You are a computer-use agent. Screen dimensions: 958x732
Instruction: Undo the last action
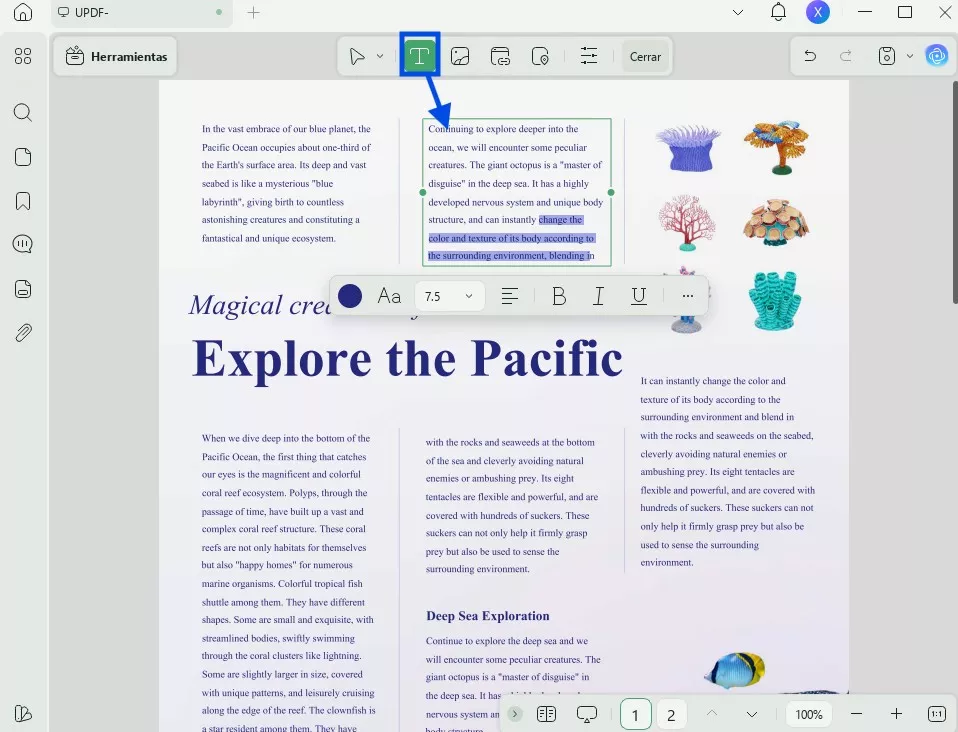[x=810, y=56]
